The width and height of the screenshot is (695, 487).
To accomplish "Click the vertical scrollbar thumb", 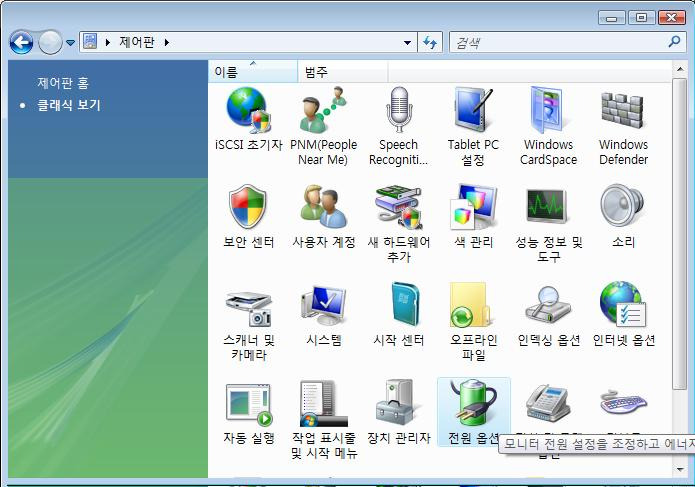I will pos(679,234).
